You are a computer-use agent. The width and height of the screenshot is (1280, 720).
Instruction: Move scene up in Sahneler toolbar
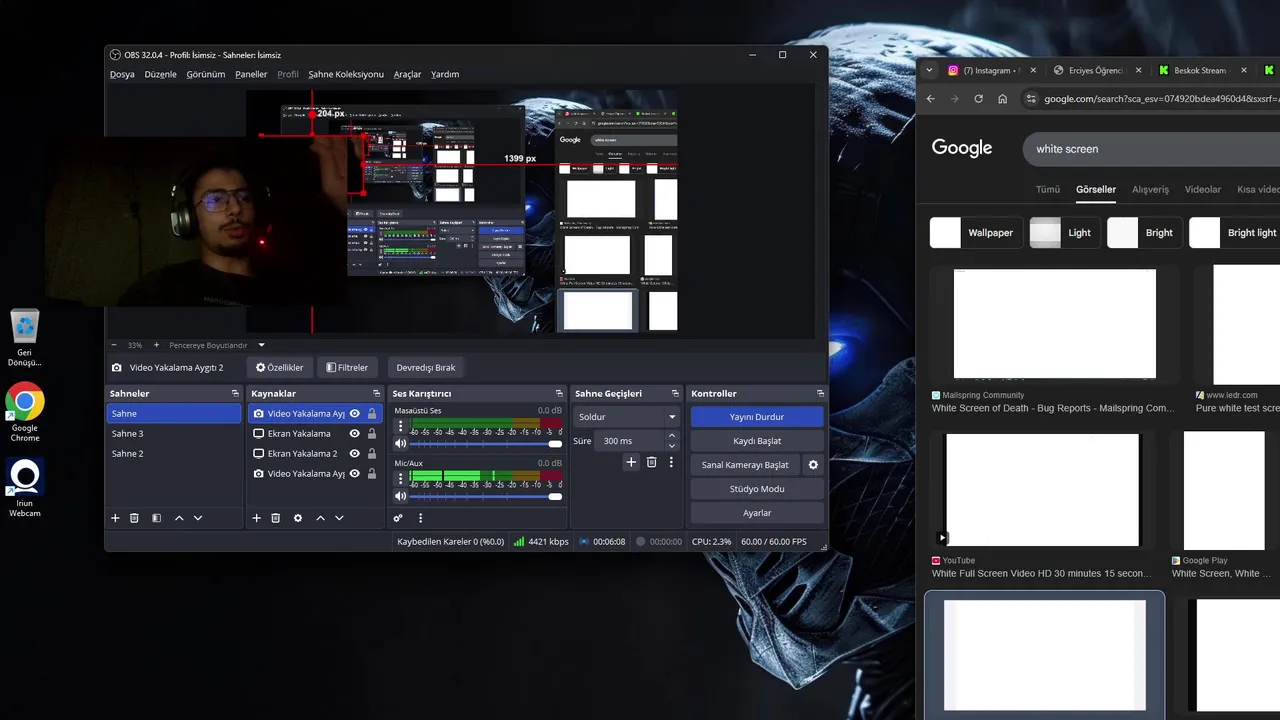179,518
